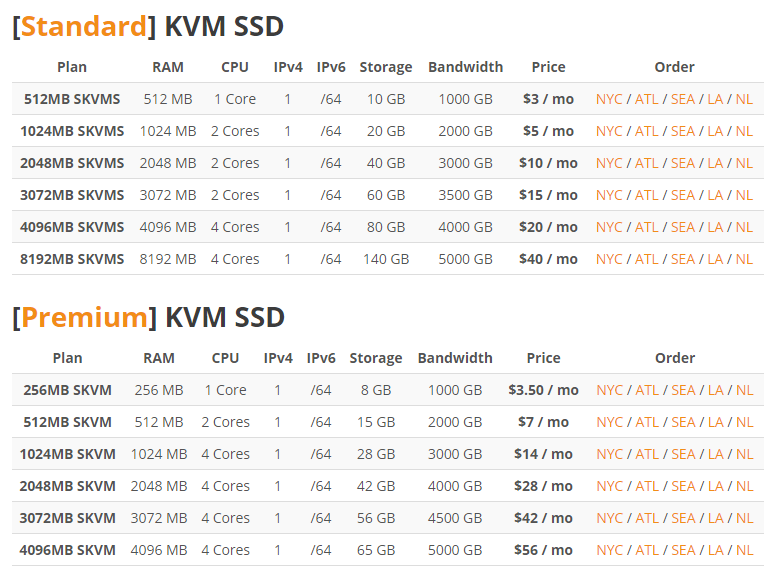Screen dimensions: 769x571
Task: Order 4096MB SKVM premium plan in NYC
Action: click(x=609, y=550)
